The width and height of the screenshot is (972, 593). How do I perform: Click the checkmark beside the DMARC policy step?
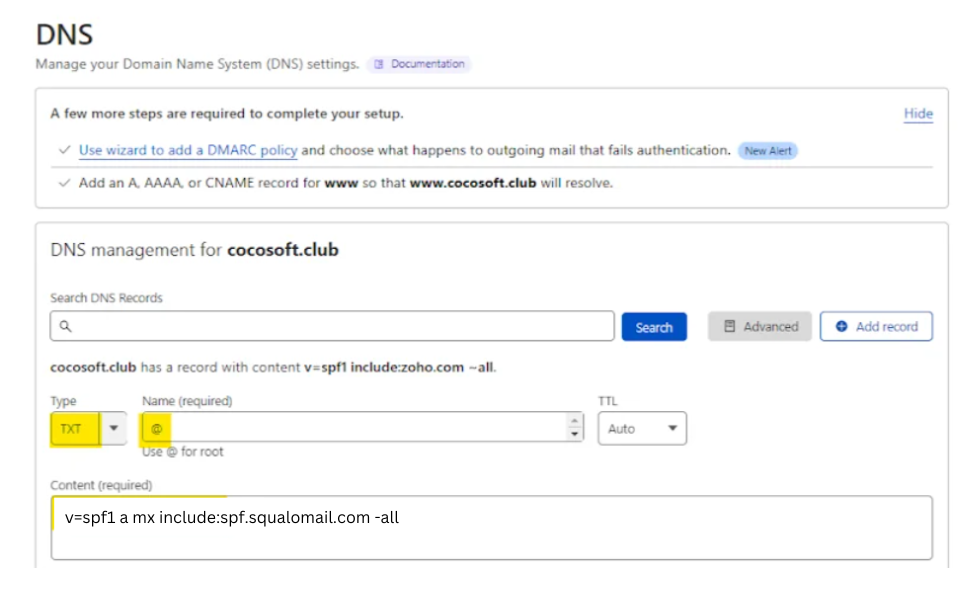[x=64, y=151]
